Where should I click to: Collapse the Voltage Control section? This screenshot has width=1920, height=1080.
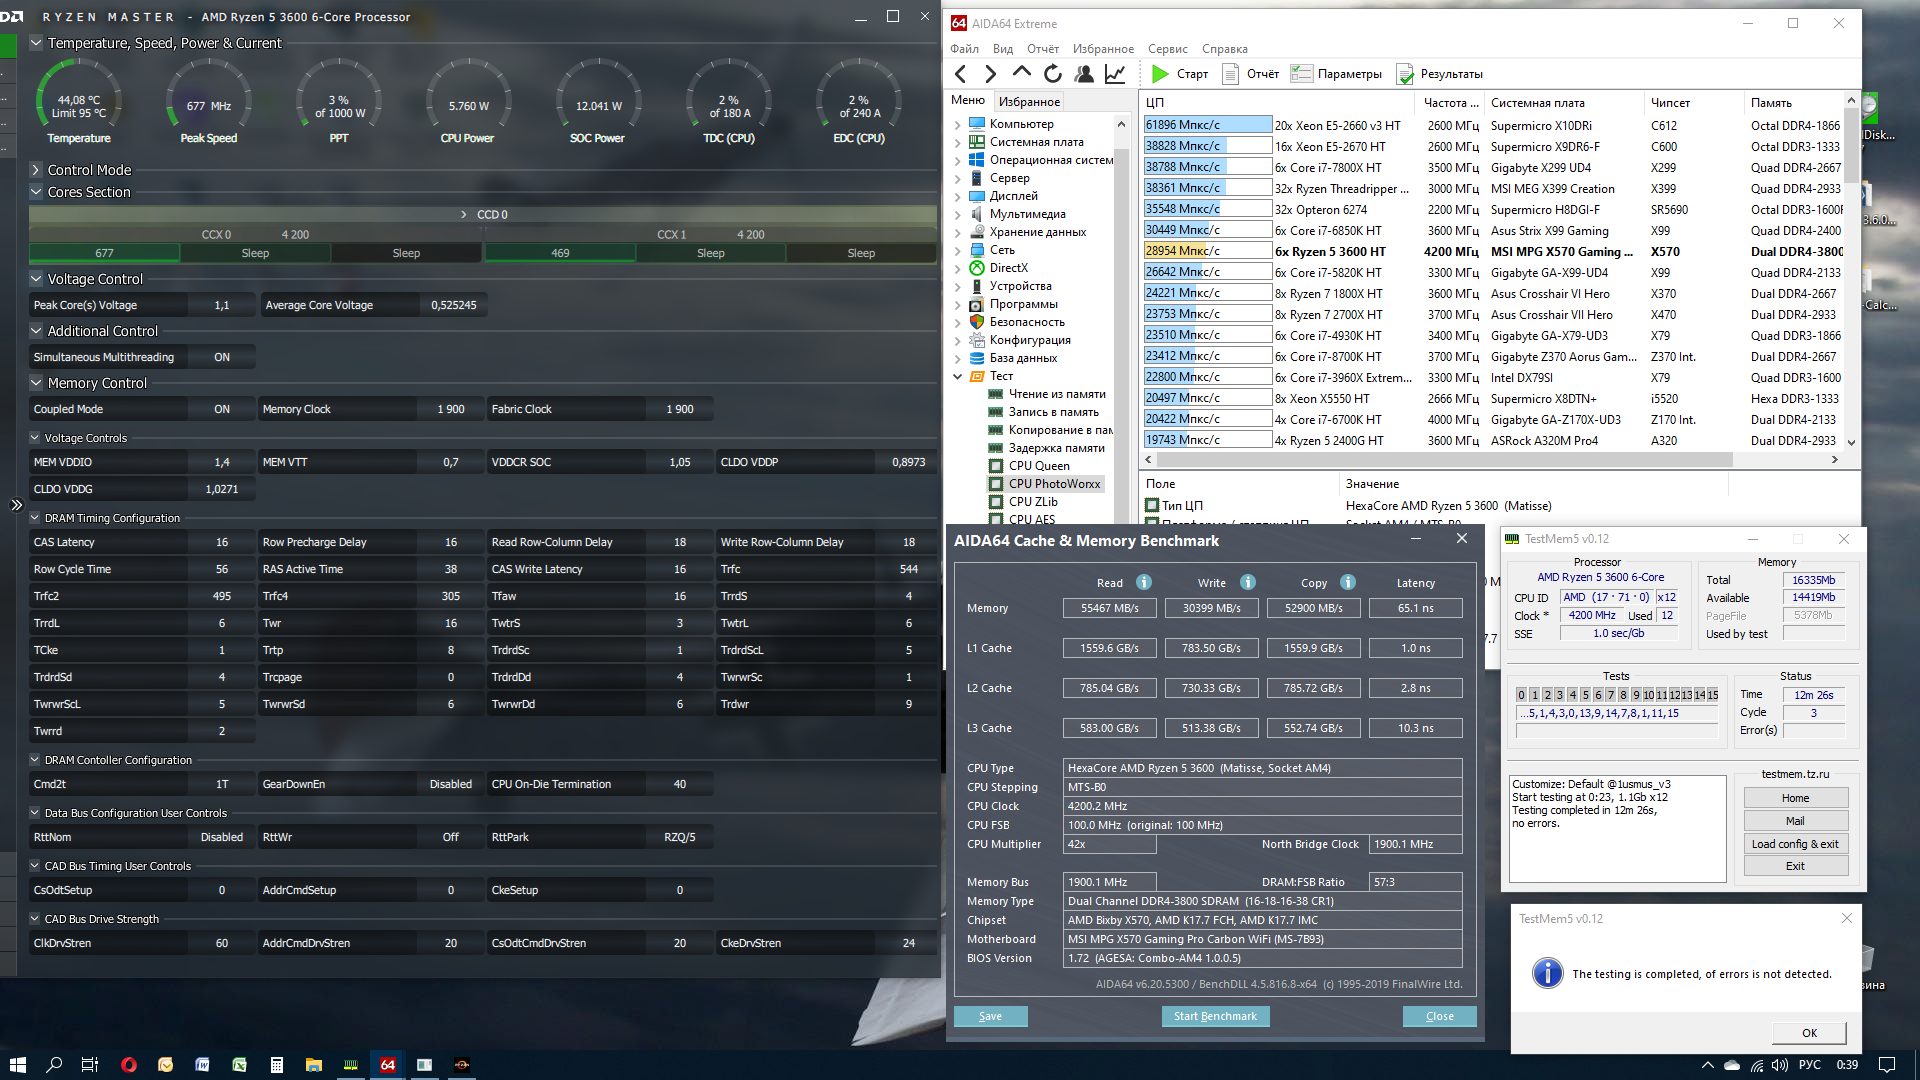pos(36,279)
